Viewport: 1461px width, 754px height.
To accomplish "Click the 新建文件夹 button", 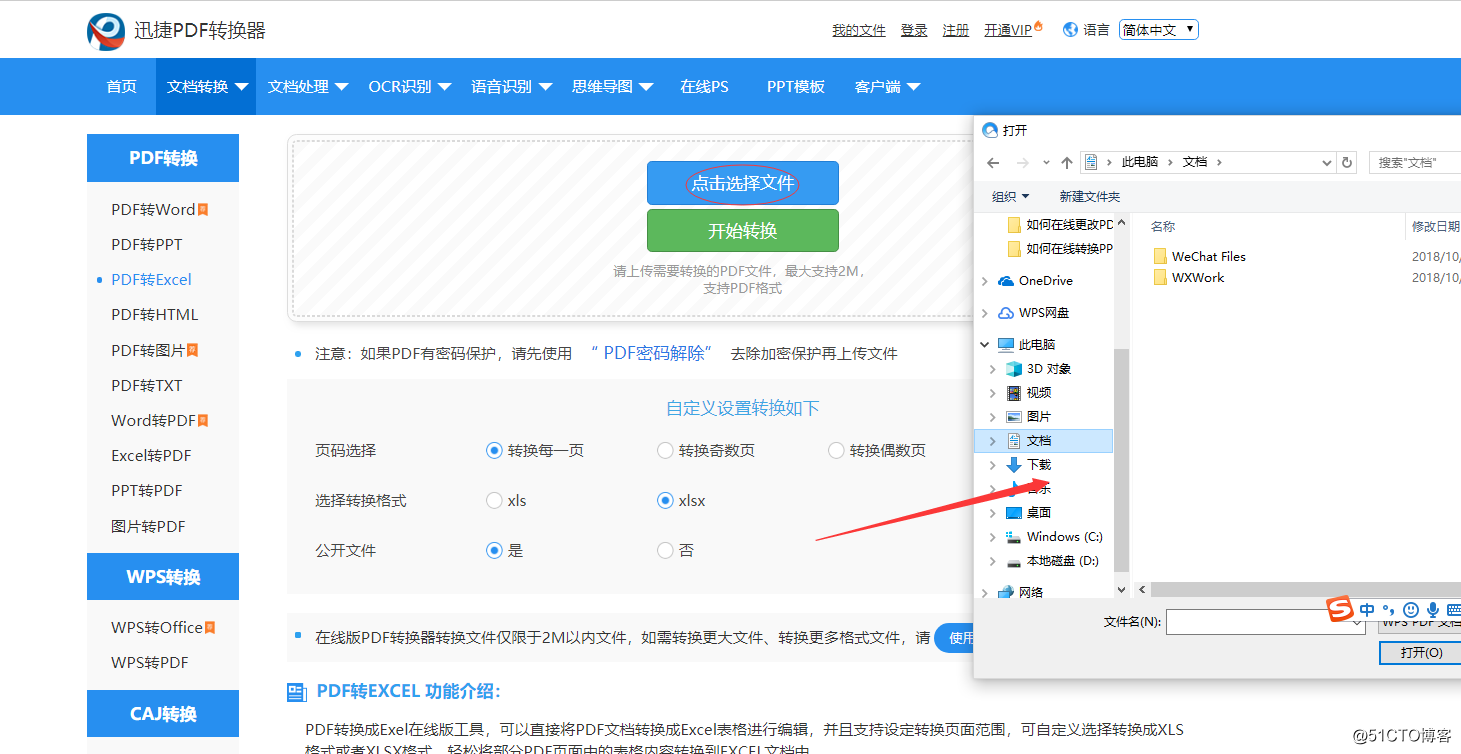I will [x=1090, y=196].
